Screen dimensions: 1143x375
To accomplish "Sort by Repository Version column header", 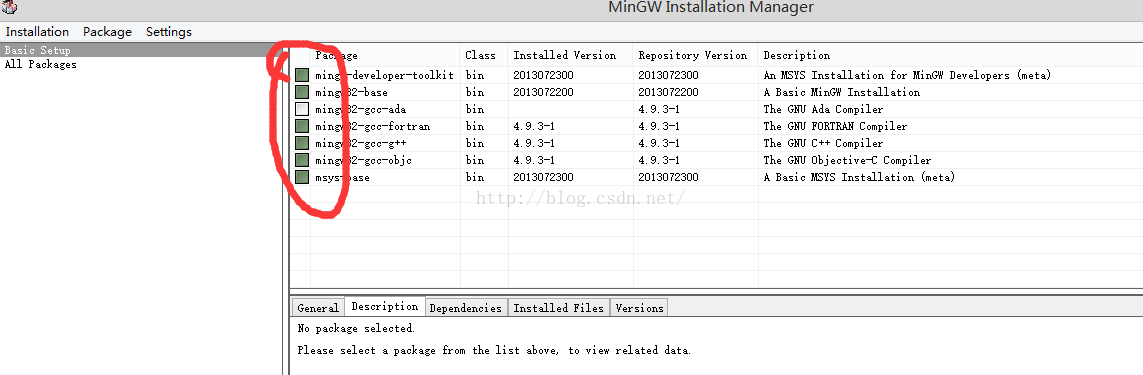I will [695, 55].
